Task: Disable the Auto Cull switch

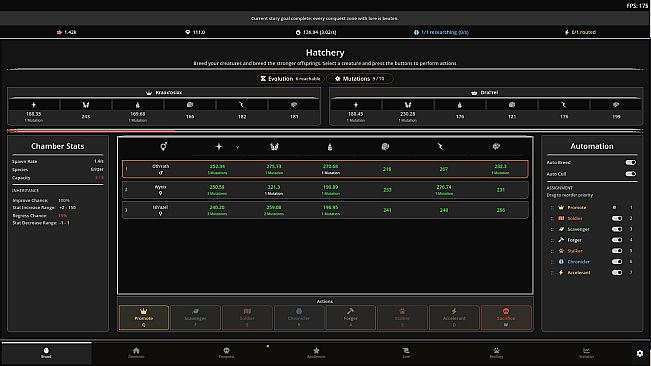Action: (x=630, y=174)
